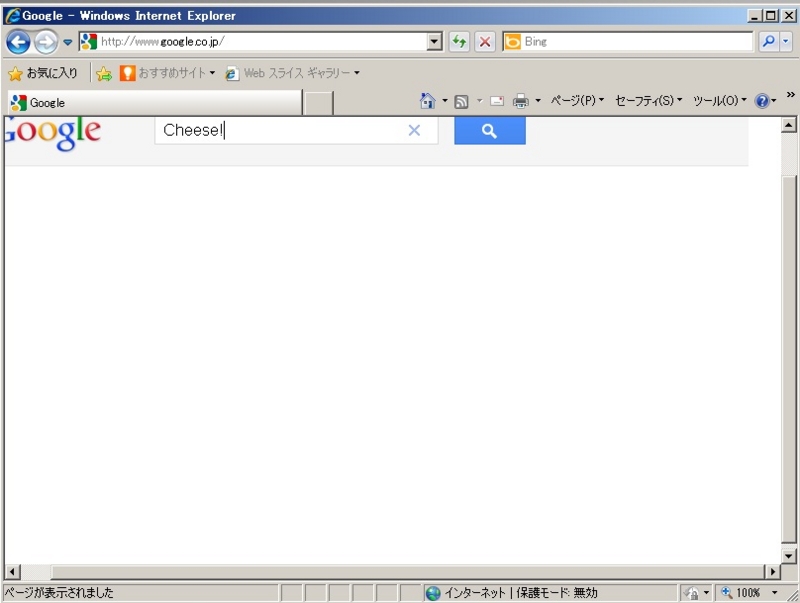Open the ツール(O) menu
Image resolution: width=800 pixels, height=603 pixels.
pyautogui.click(x=716, y=100)
